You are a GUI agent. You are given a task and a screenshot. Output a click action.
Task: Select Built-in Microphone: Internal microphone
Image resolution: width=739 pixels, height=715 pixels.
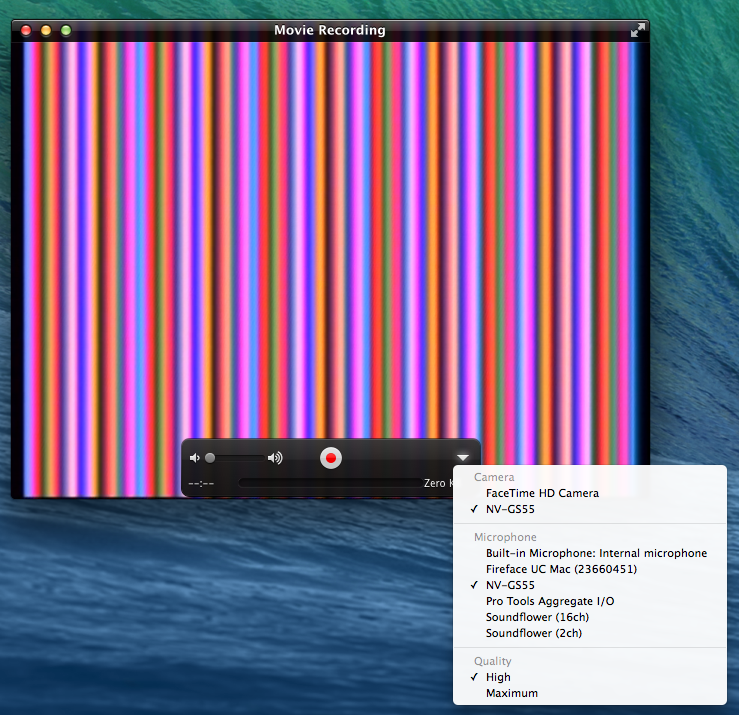pyautogui.click(x=596, y=553)
